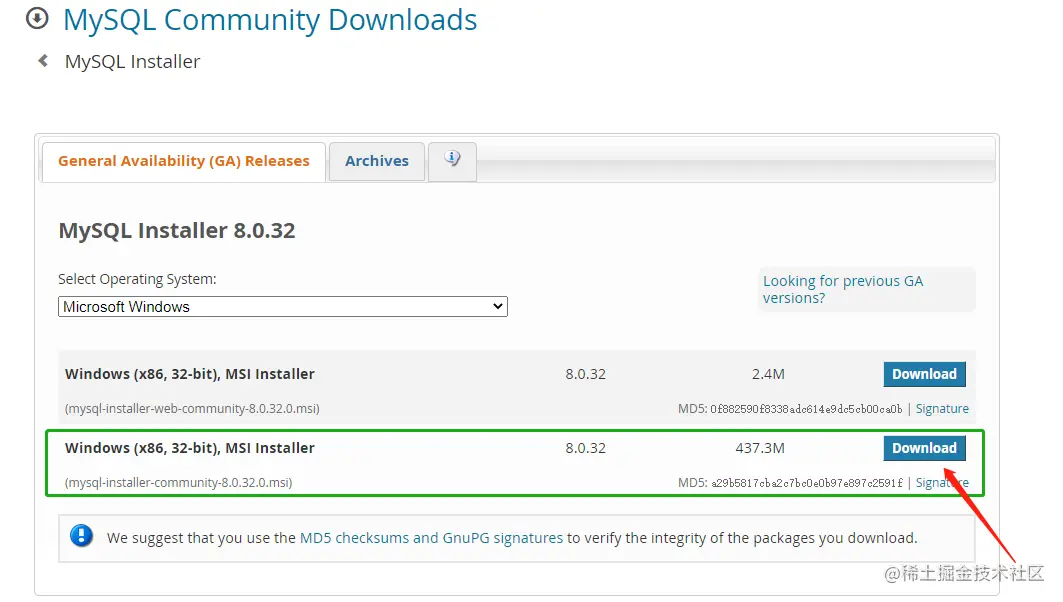
Task: Open Looking for previous GA versions link
Action: (843, 289)
